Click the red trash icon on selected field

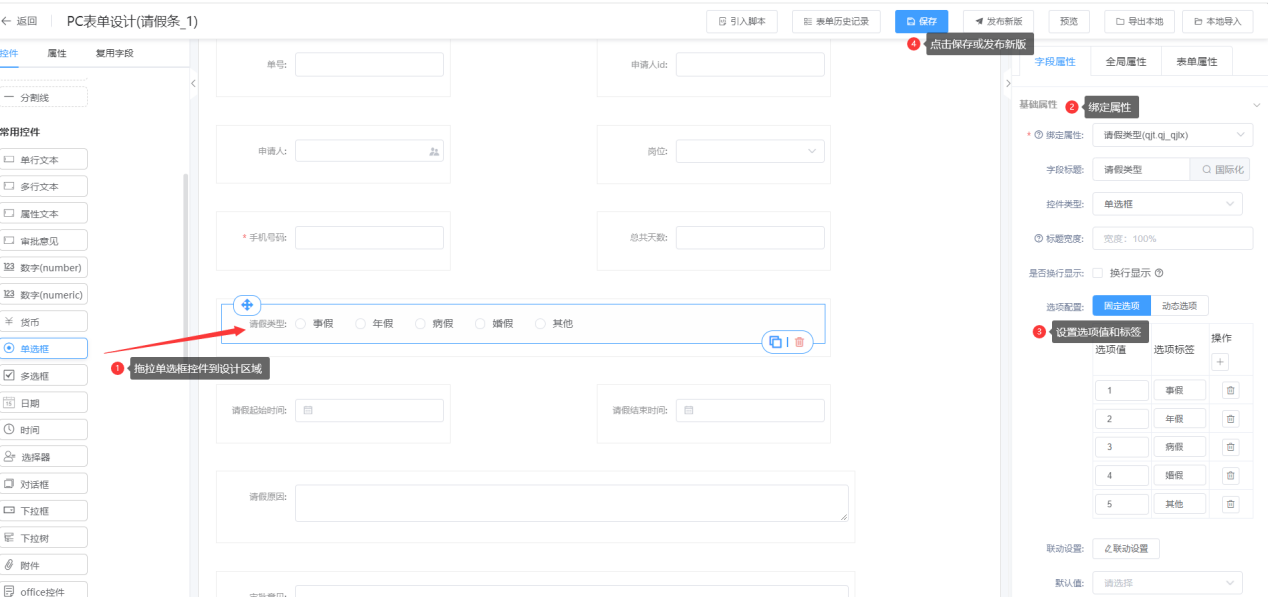[x=799, y=342]
